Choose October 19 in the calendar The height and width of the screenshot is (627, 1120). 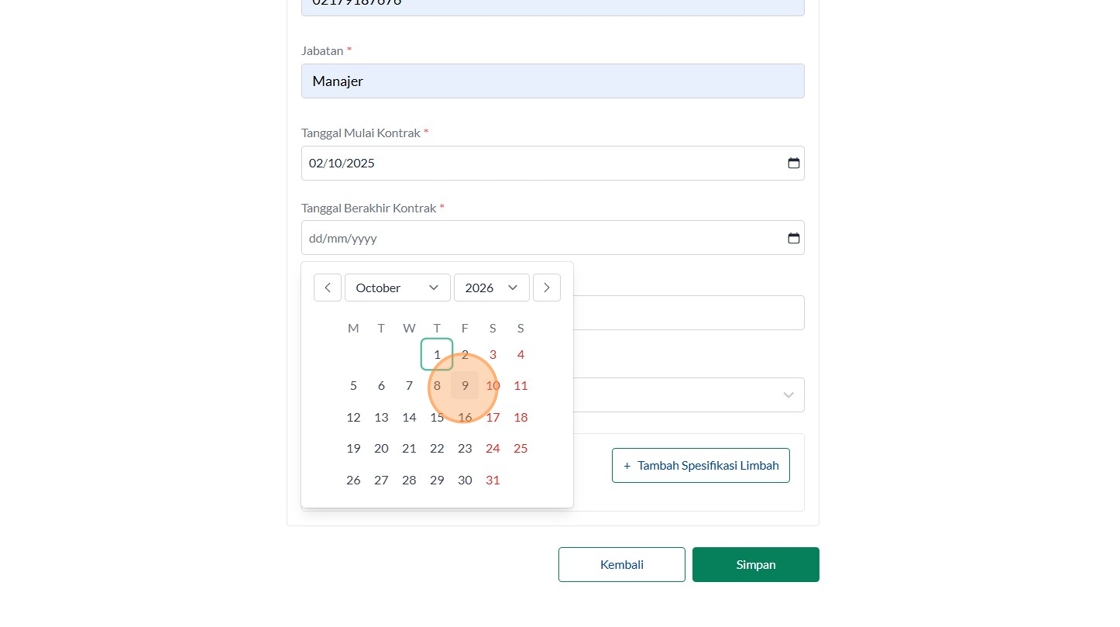click(353, 449)
